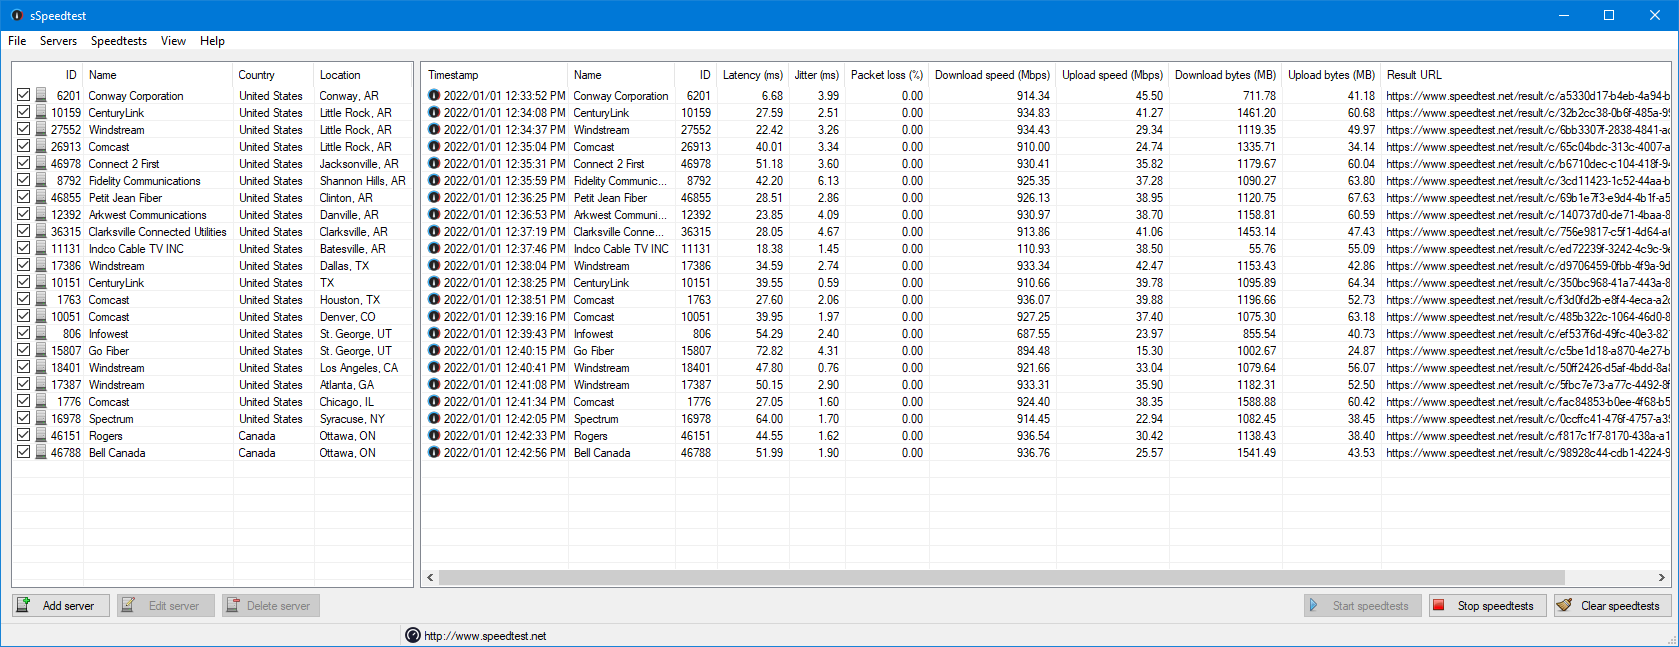Image resolution: width=1679 pixels, height=647 pixels.
Task: Sort results by Timestamp column header
Action: (495, 75)
